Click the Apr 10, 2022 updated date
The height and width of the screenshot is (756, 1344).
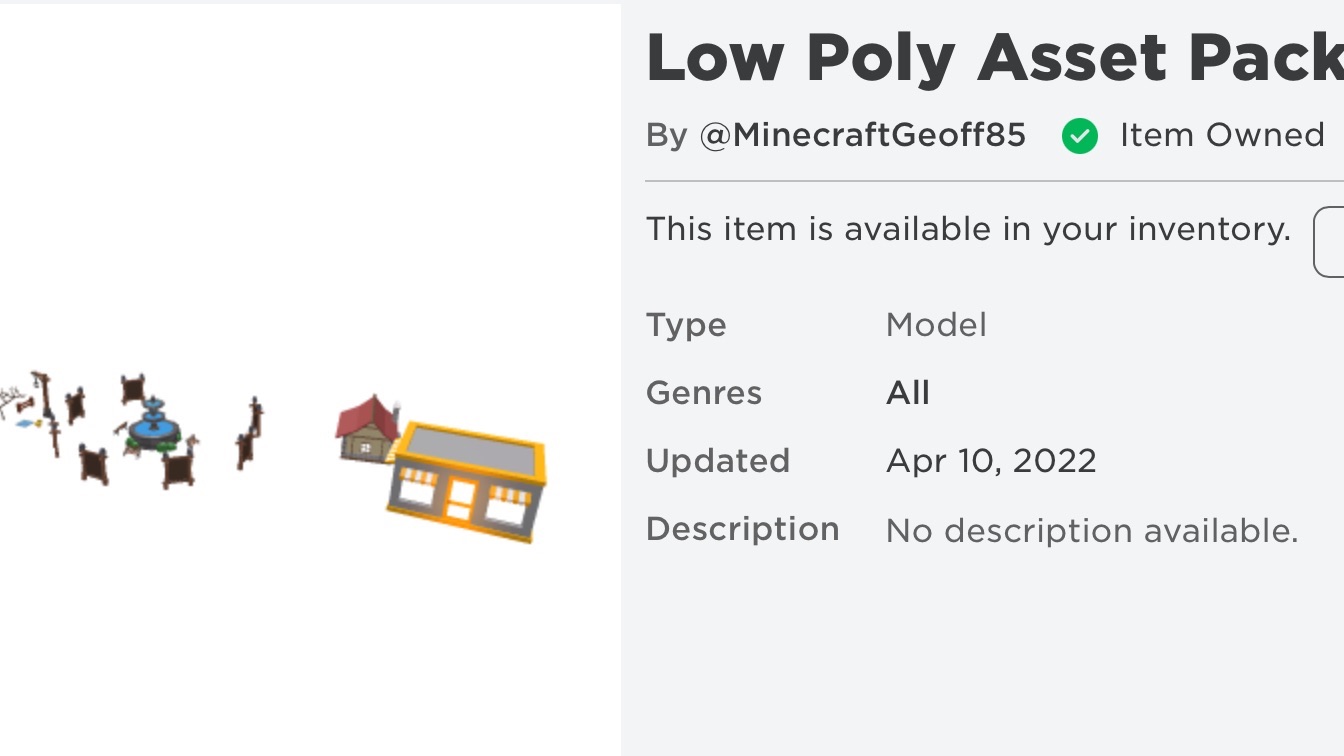coord(991,461)
